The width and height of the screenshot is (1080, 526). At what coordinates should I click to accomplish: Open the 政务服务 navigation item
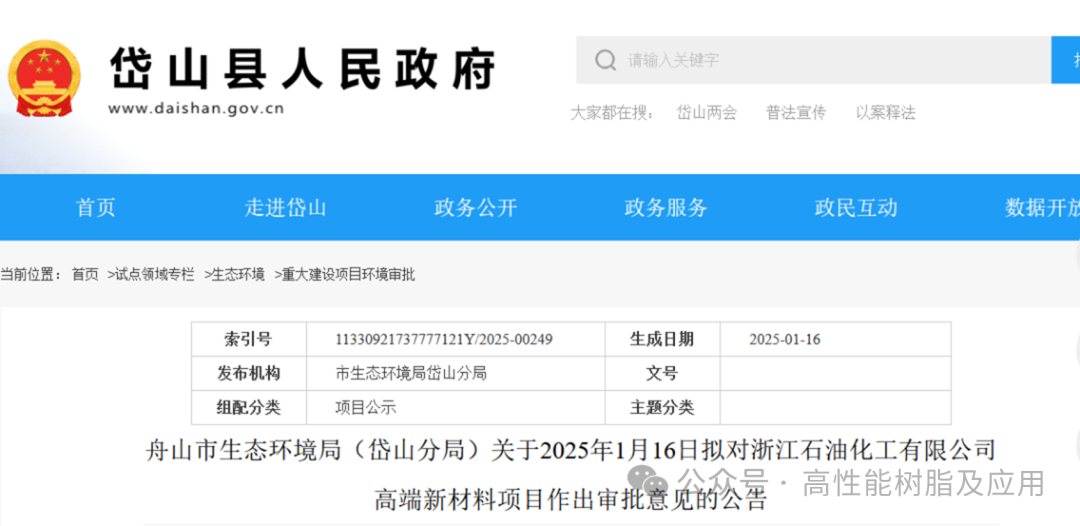click(666, 207)
